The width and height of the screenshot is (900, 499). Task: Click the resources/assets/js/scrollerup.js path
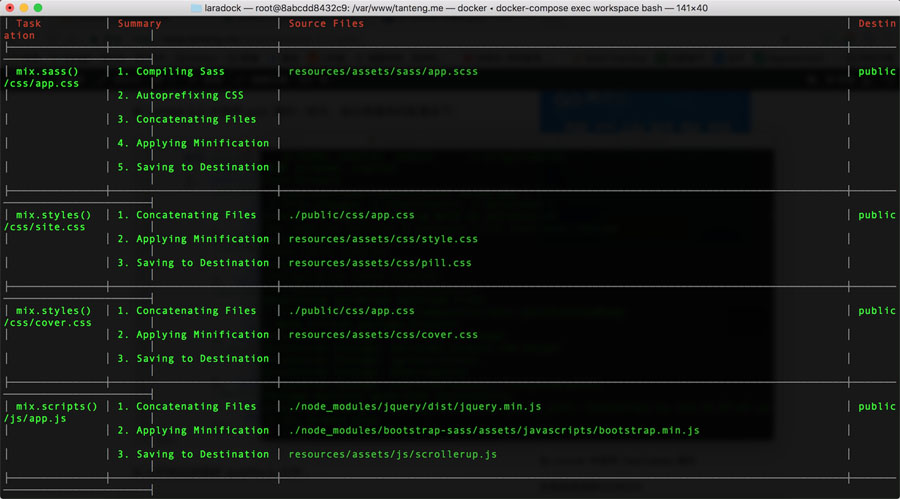pyautogui.click(x=392, y=455)
